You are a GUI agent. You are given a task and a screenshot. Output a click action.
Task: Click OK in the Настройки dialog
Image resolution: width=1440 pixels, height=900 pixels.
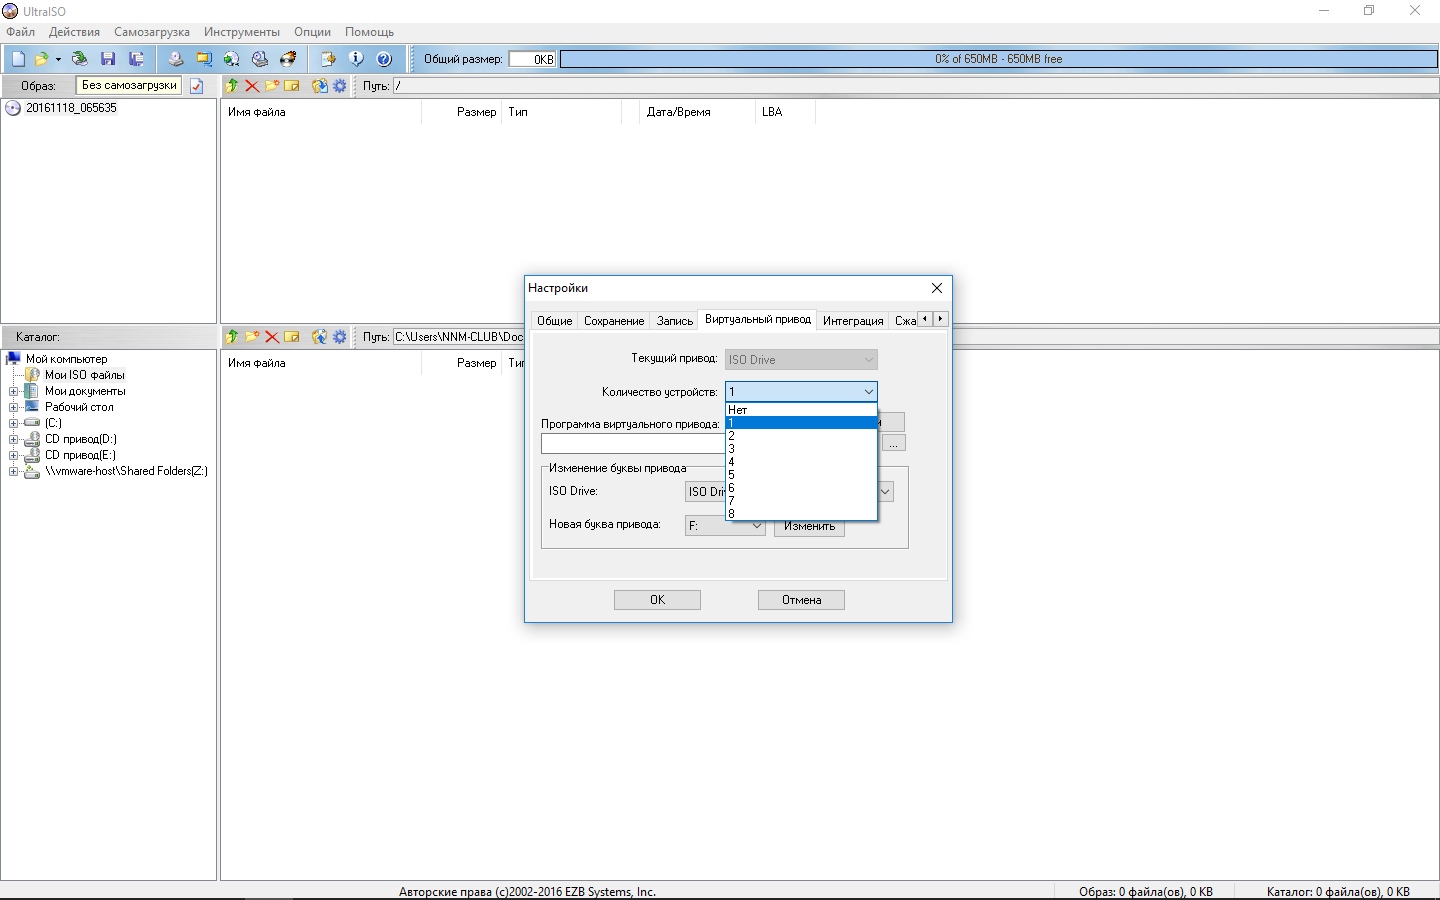tap(657, 600)
